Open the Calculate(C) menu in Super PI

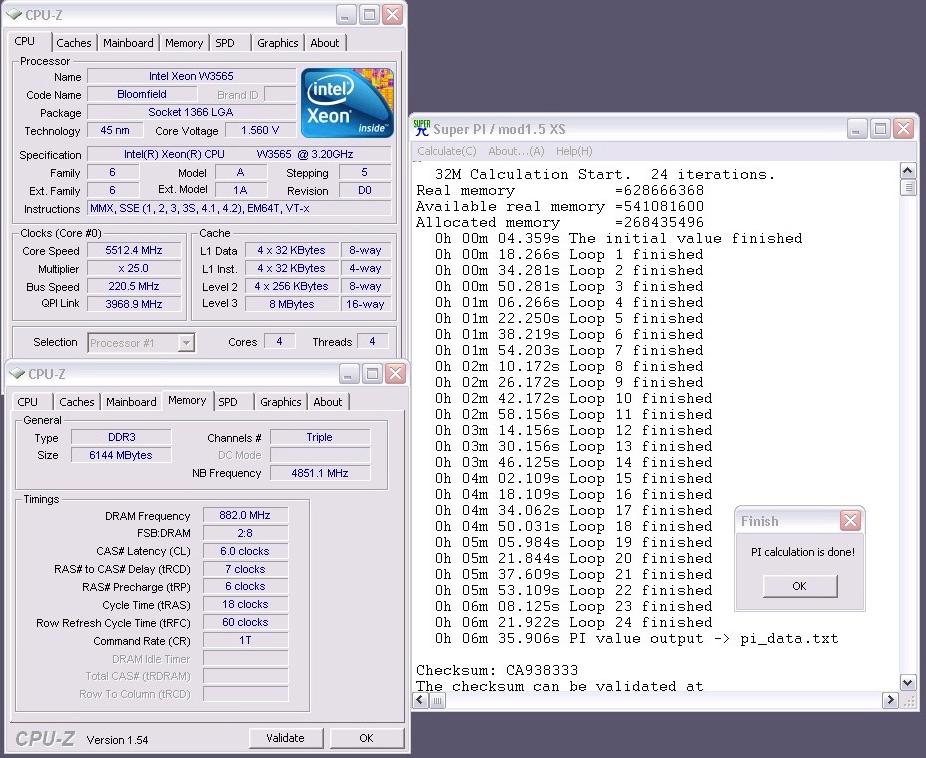coord(446,151)
